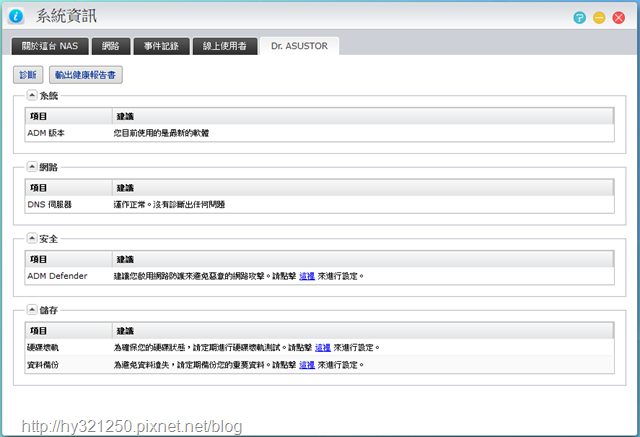
Task: Collapse the 網路 section
Action: (x=32, y=166)
